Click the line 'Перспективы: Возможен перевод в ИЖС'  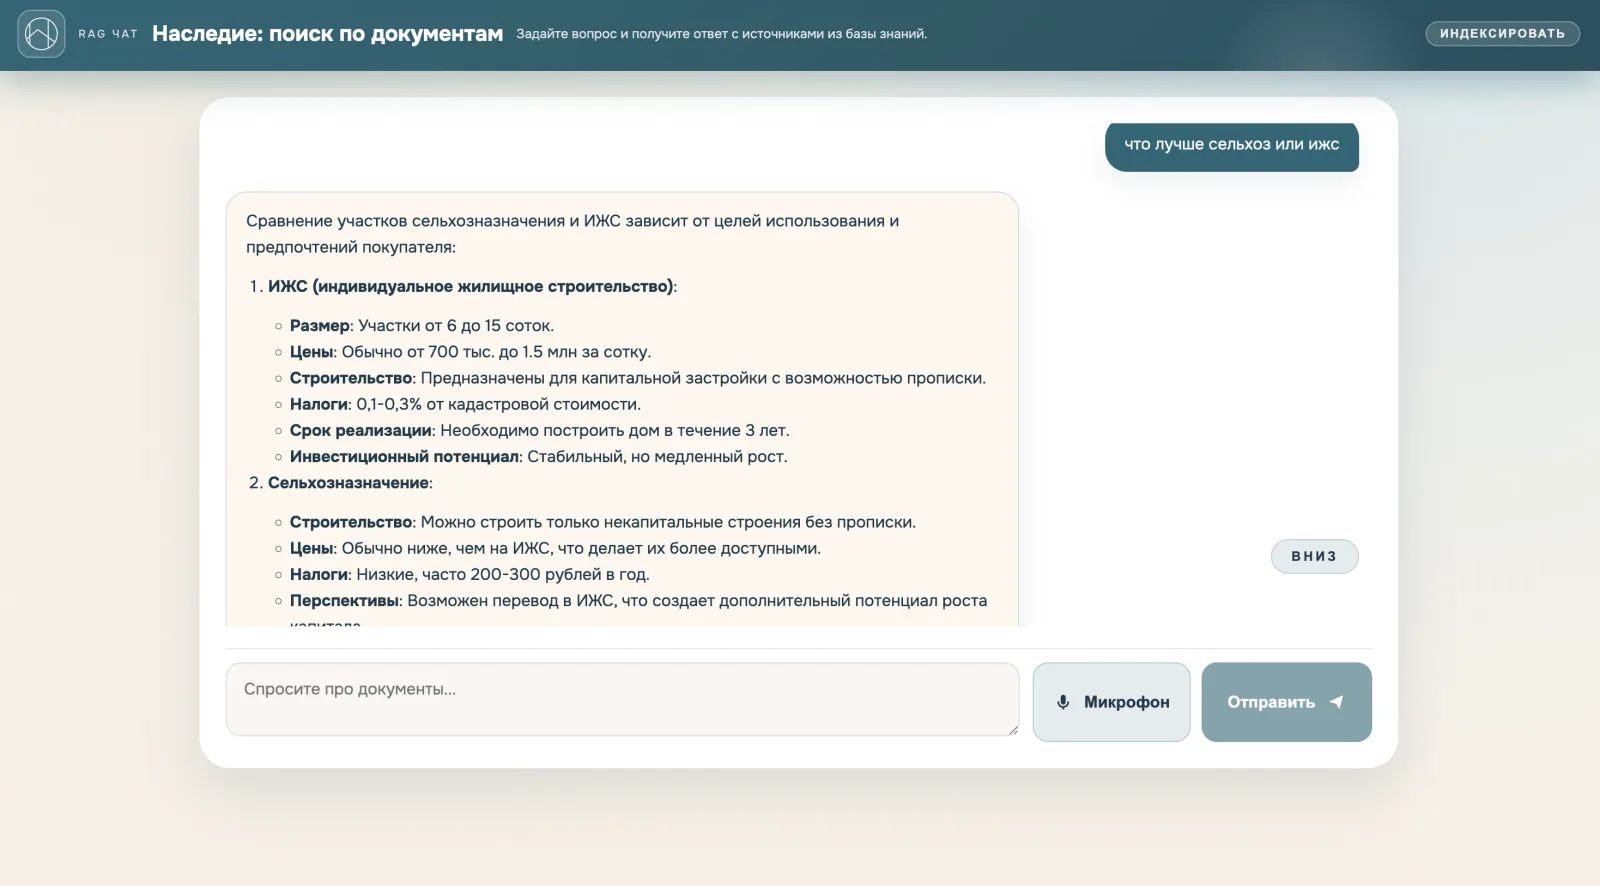[638, 600]
